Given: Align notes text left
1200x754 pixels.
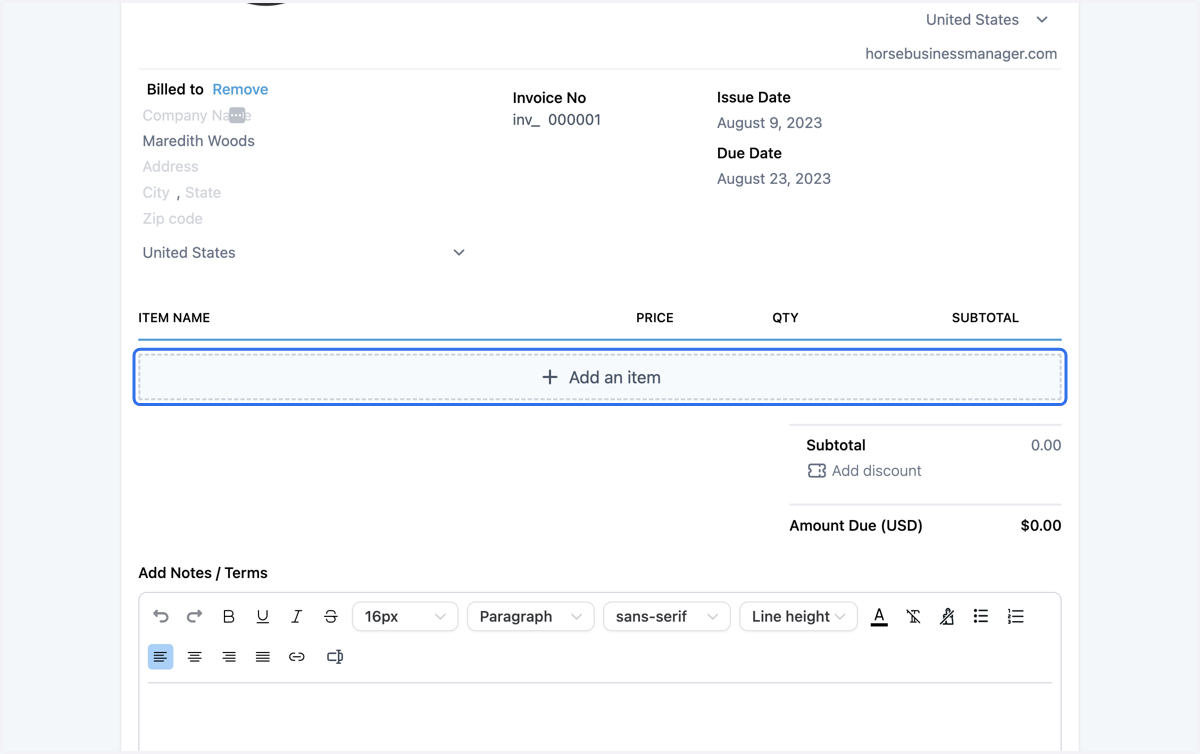Looking at the screenshot, I should pos(161,656).
